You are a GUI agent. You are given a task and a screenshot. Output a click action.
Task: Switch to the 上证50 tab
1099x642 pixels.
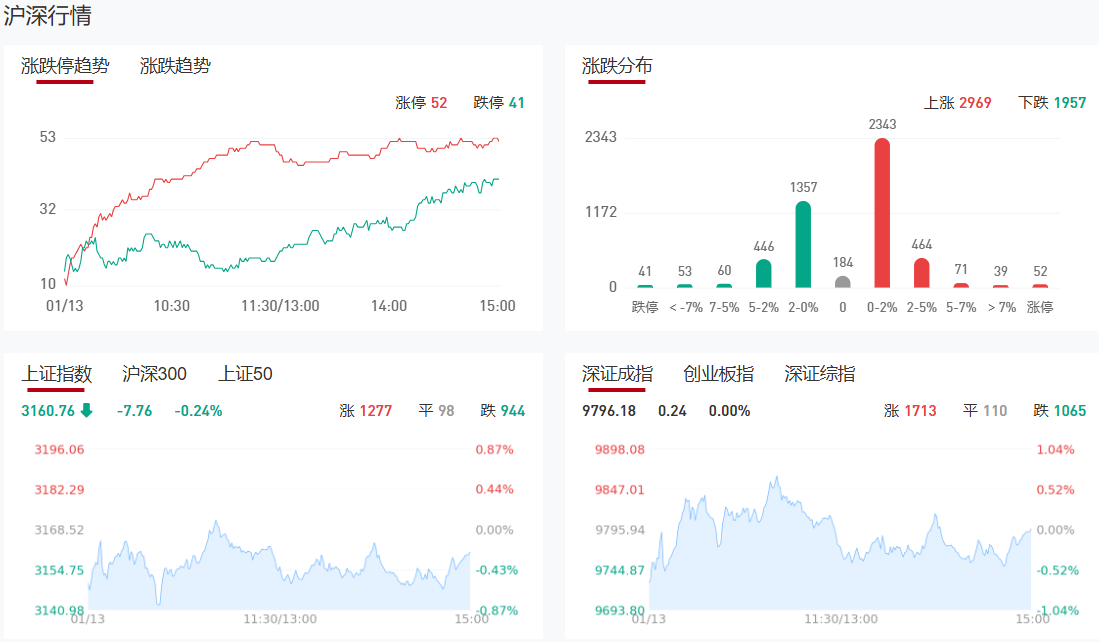coord(245,374)
